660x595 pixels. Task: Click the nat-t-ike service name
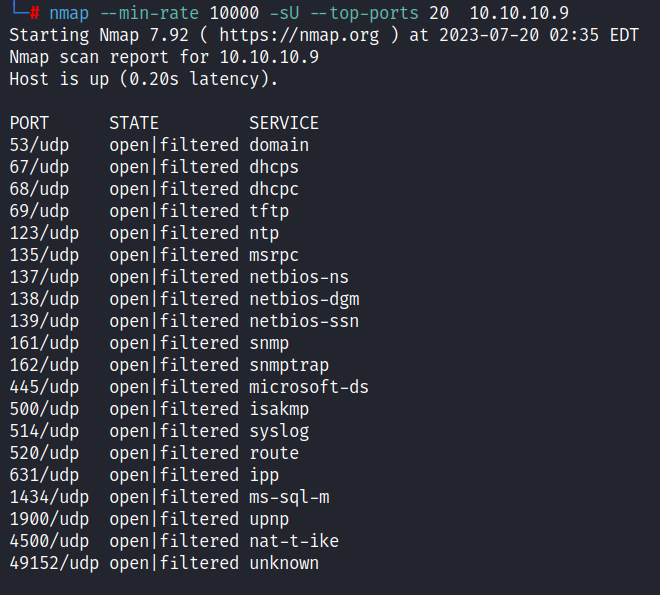click(294, 541)
